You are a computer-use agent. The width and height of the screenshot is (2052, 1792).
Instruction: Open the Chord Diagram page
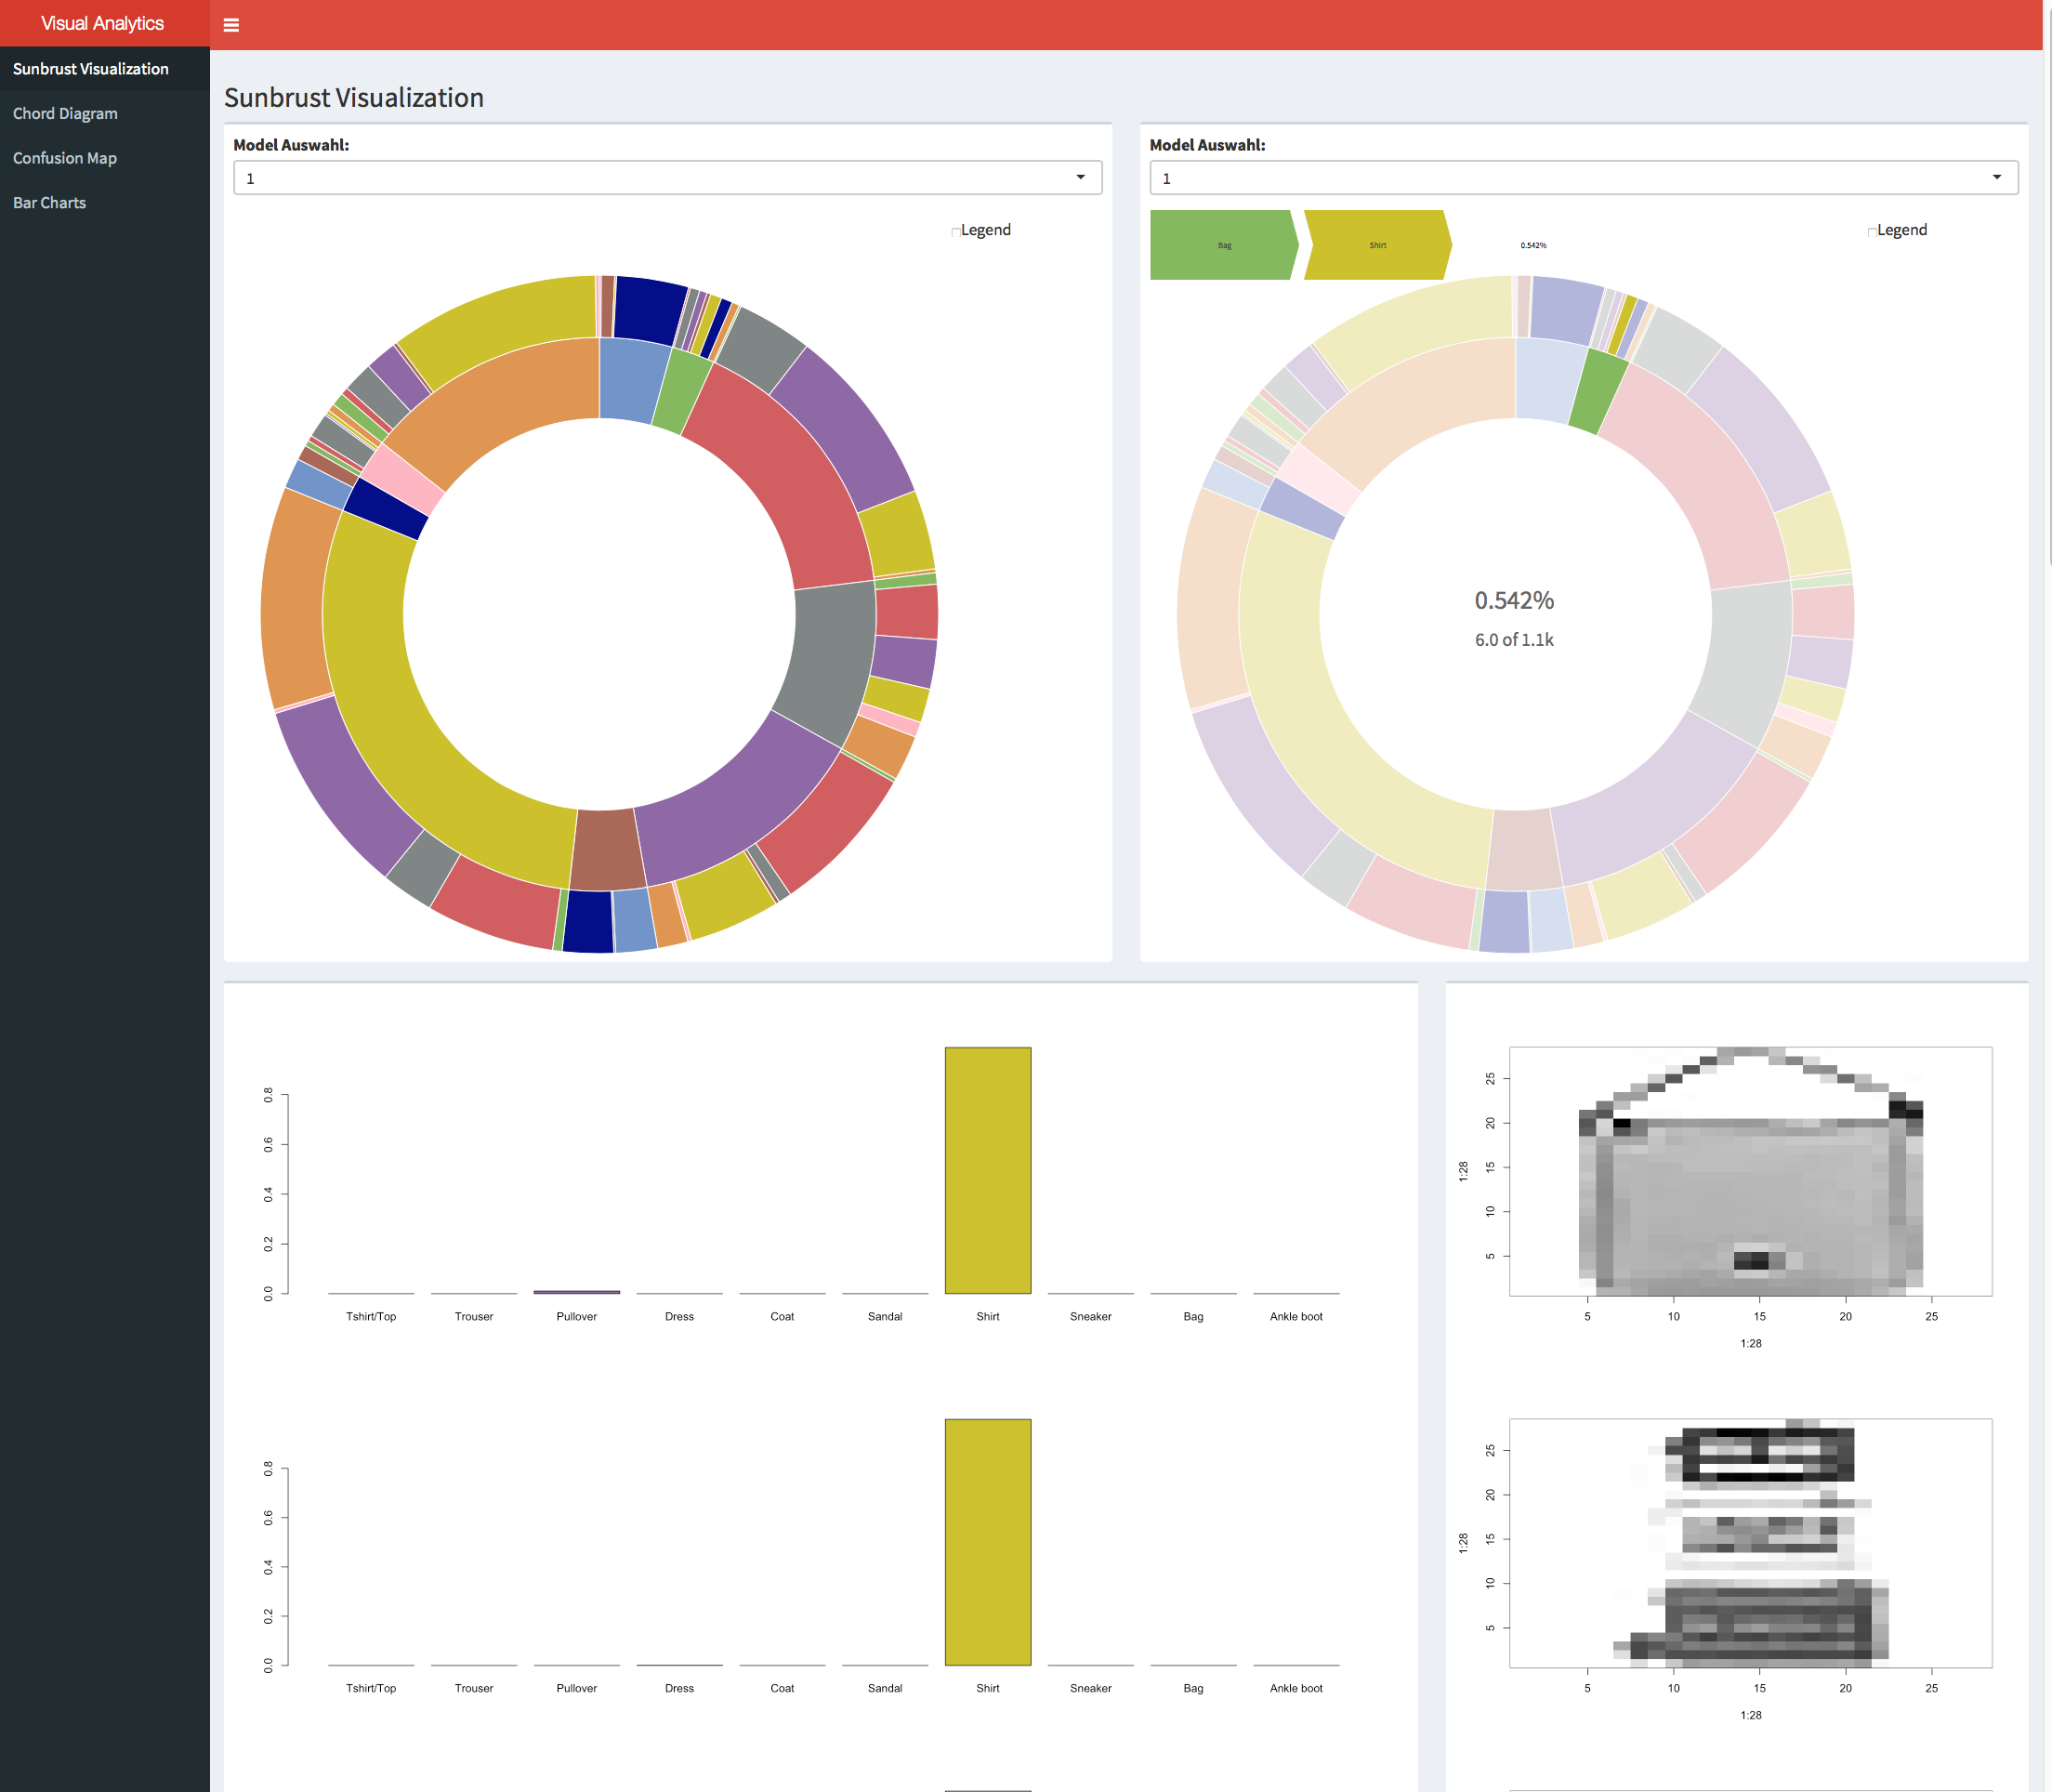point(65,114)
